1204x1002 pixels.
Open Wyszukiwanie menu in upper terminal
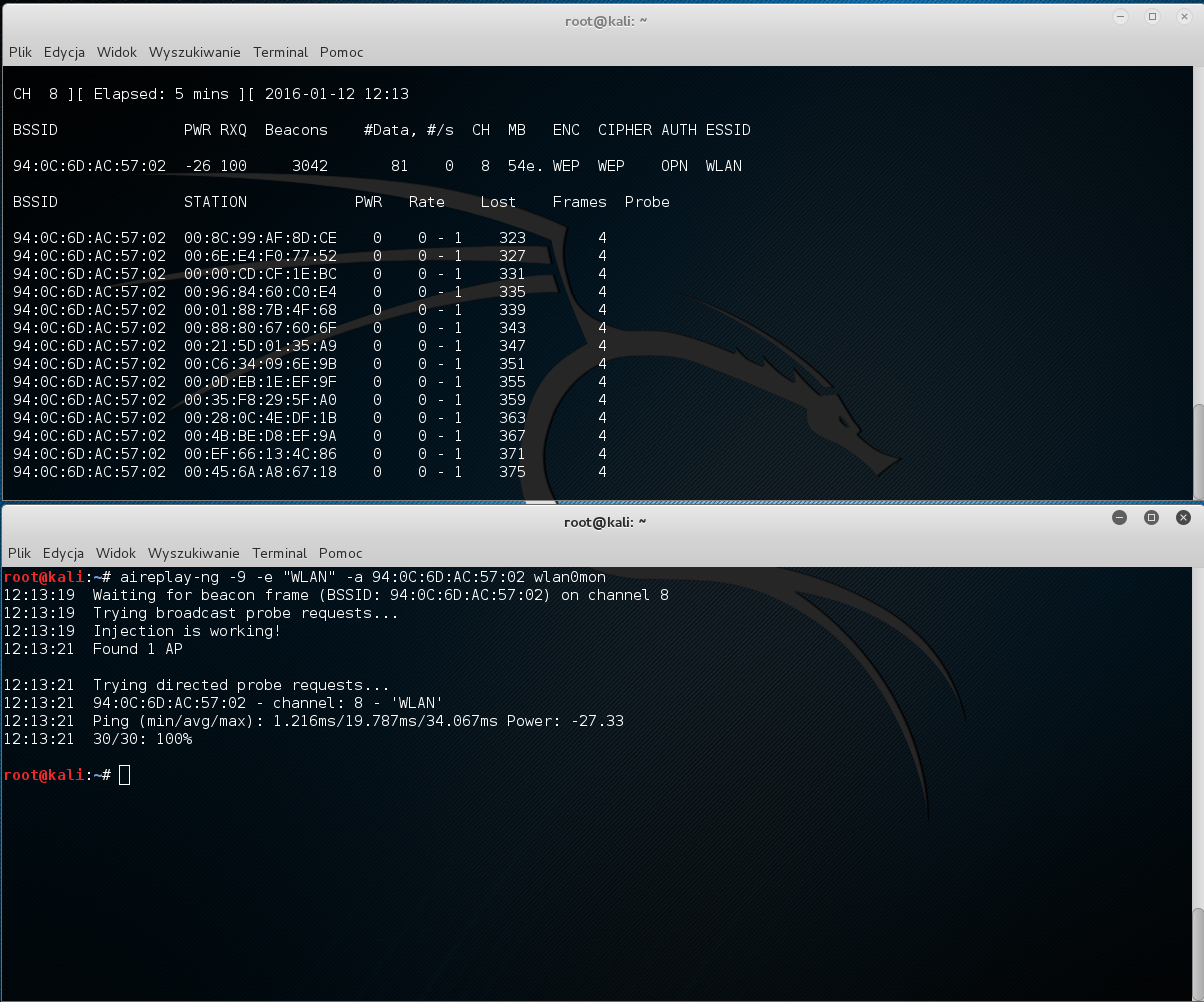[x=195, y=52]
